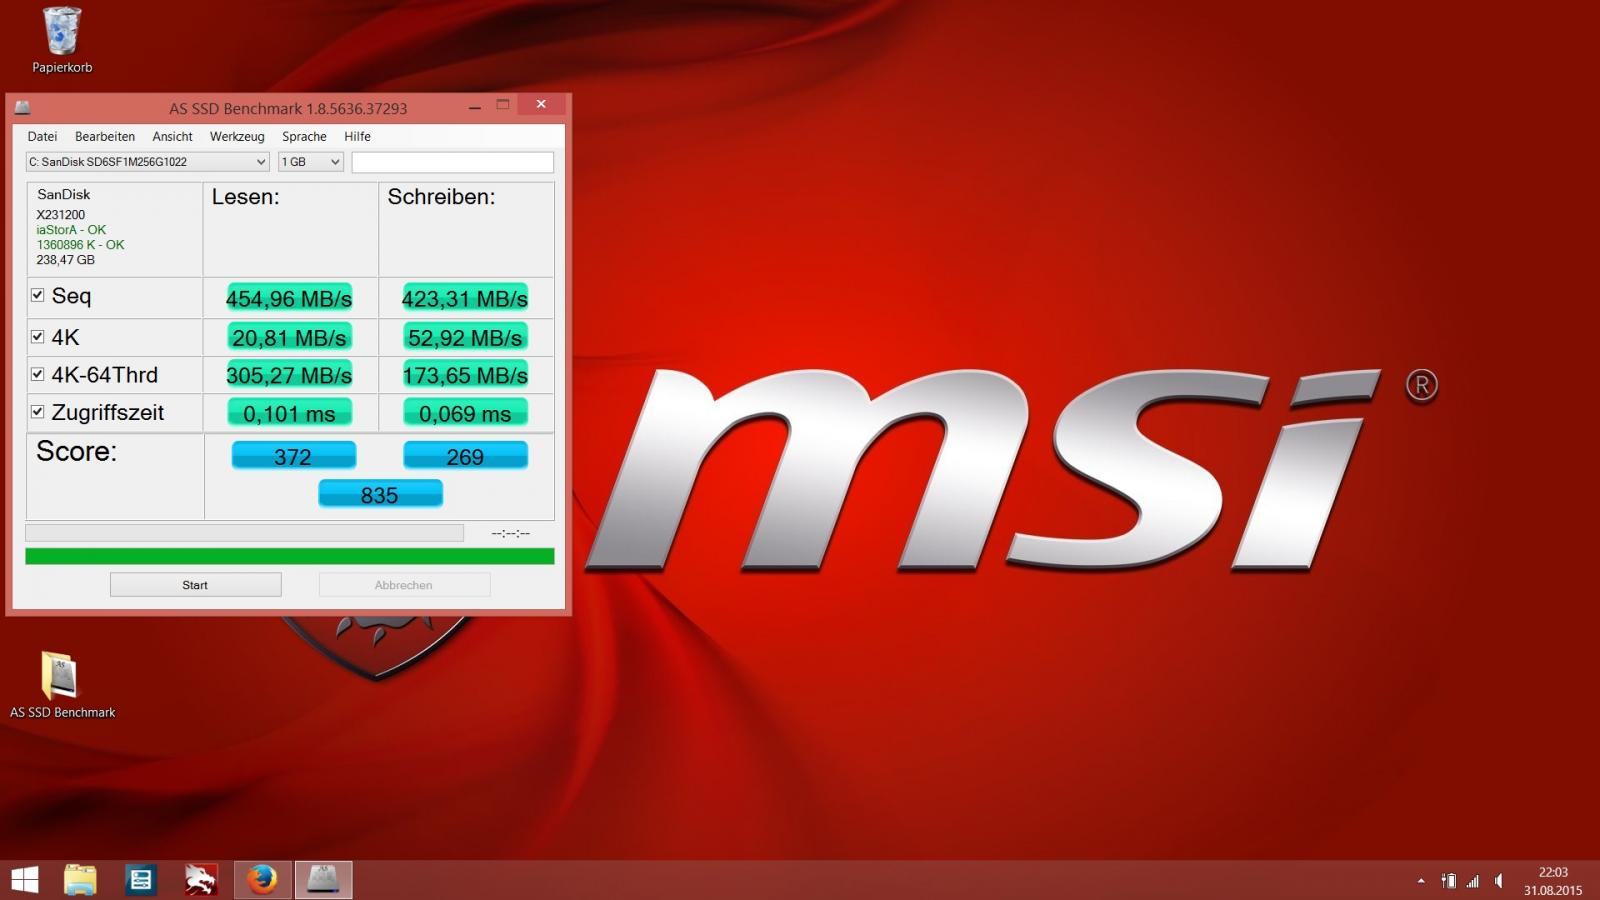The height and width of the screenshot is (900, 1600).
Task: Click the 1360896 K - OK alignment text
Action: pyautogui.click(x=80, y=245)
